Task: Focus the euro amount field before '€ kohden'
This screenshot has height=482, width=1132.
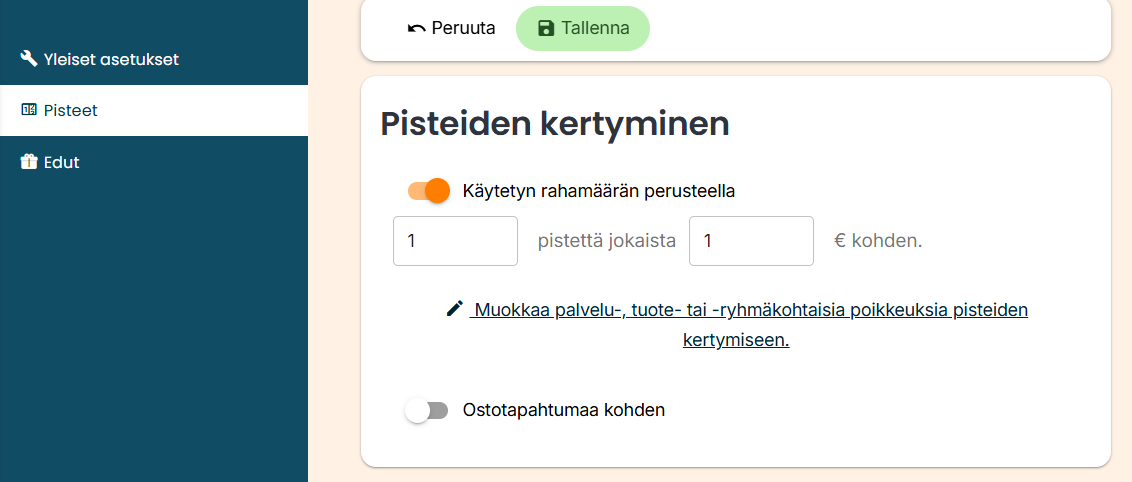Action: coord(751,241)
